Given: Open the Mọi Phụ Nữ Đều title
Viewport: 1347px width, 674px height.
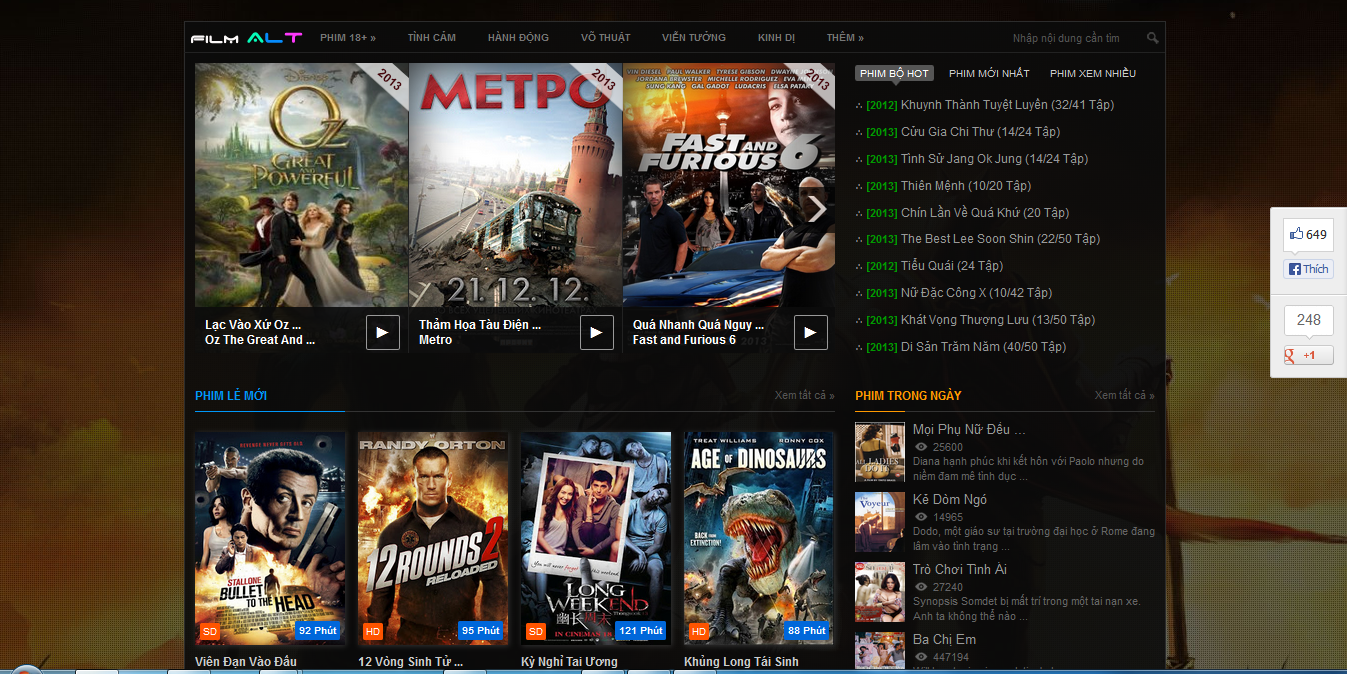Looking at the screenshot, I should coord(969,429).
